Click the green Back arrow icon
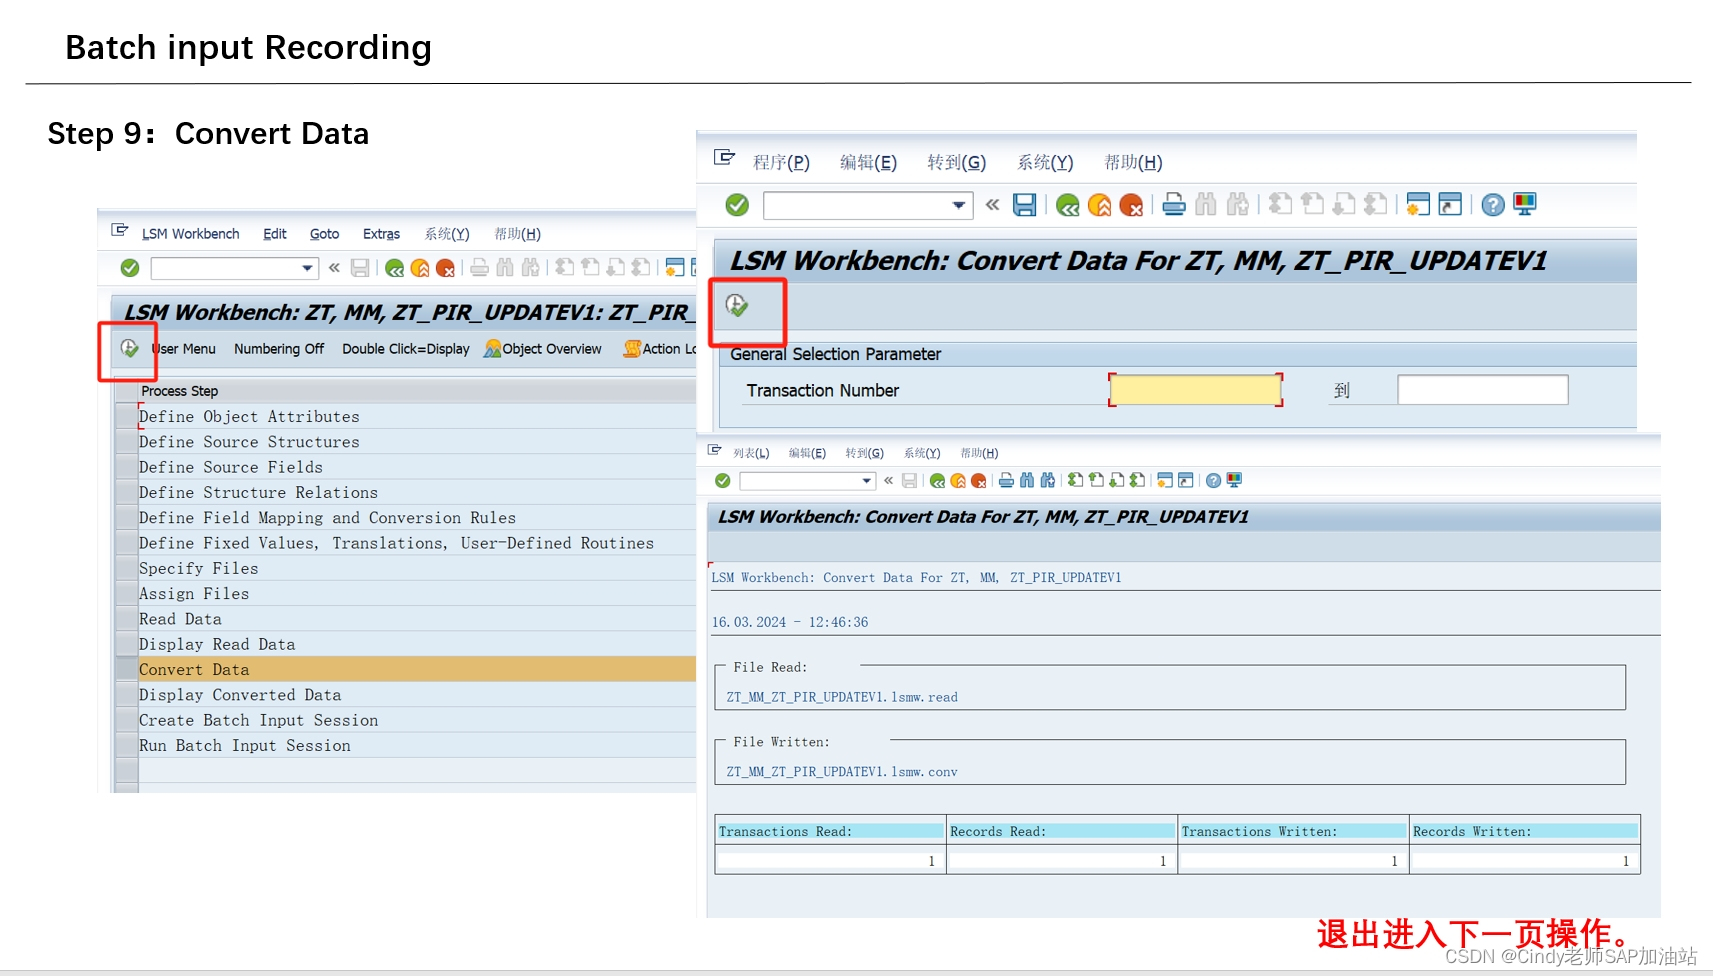Screen dimensions: 1713x976 click(1067, 204)
